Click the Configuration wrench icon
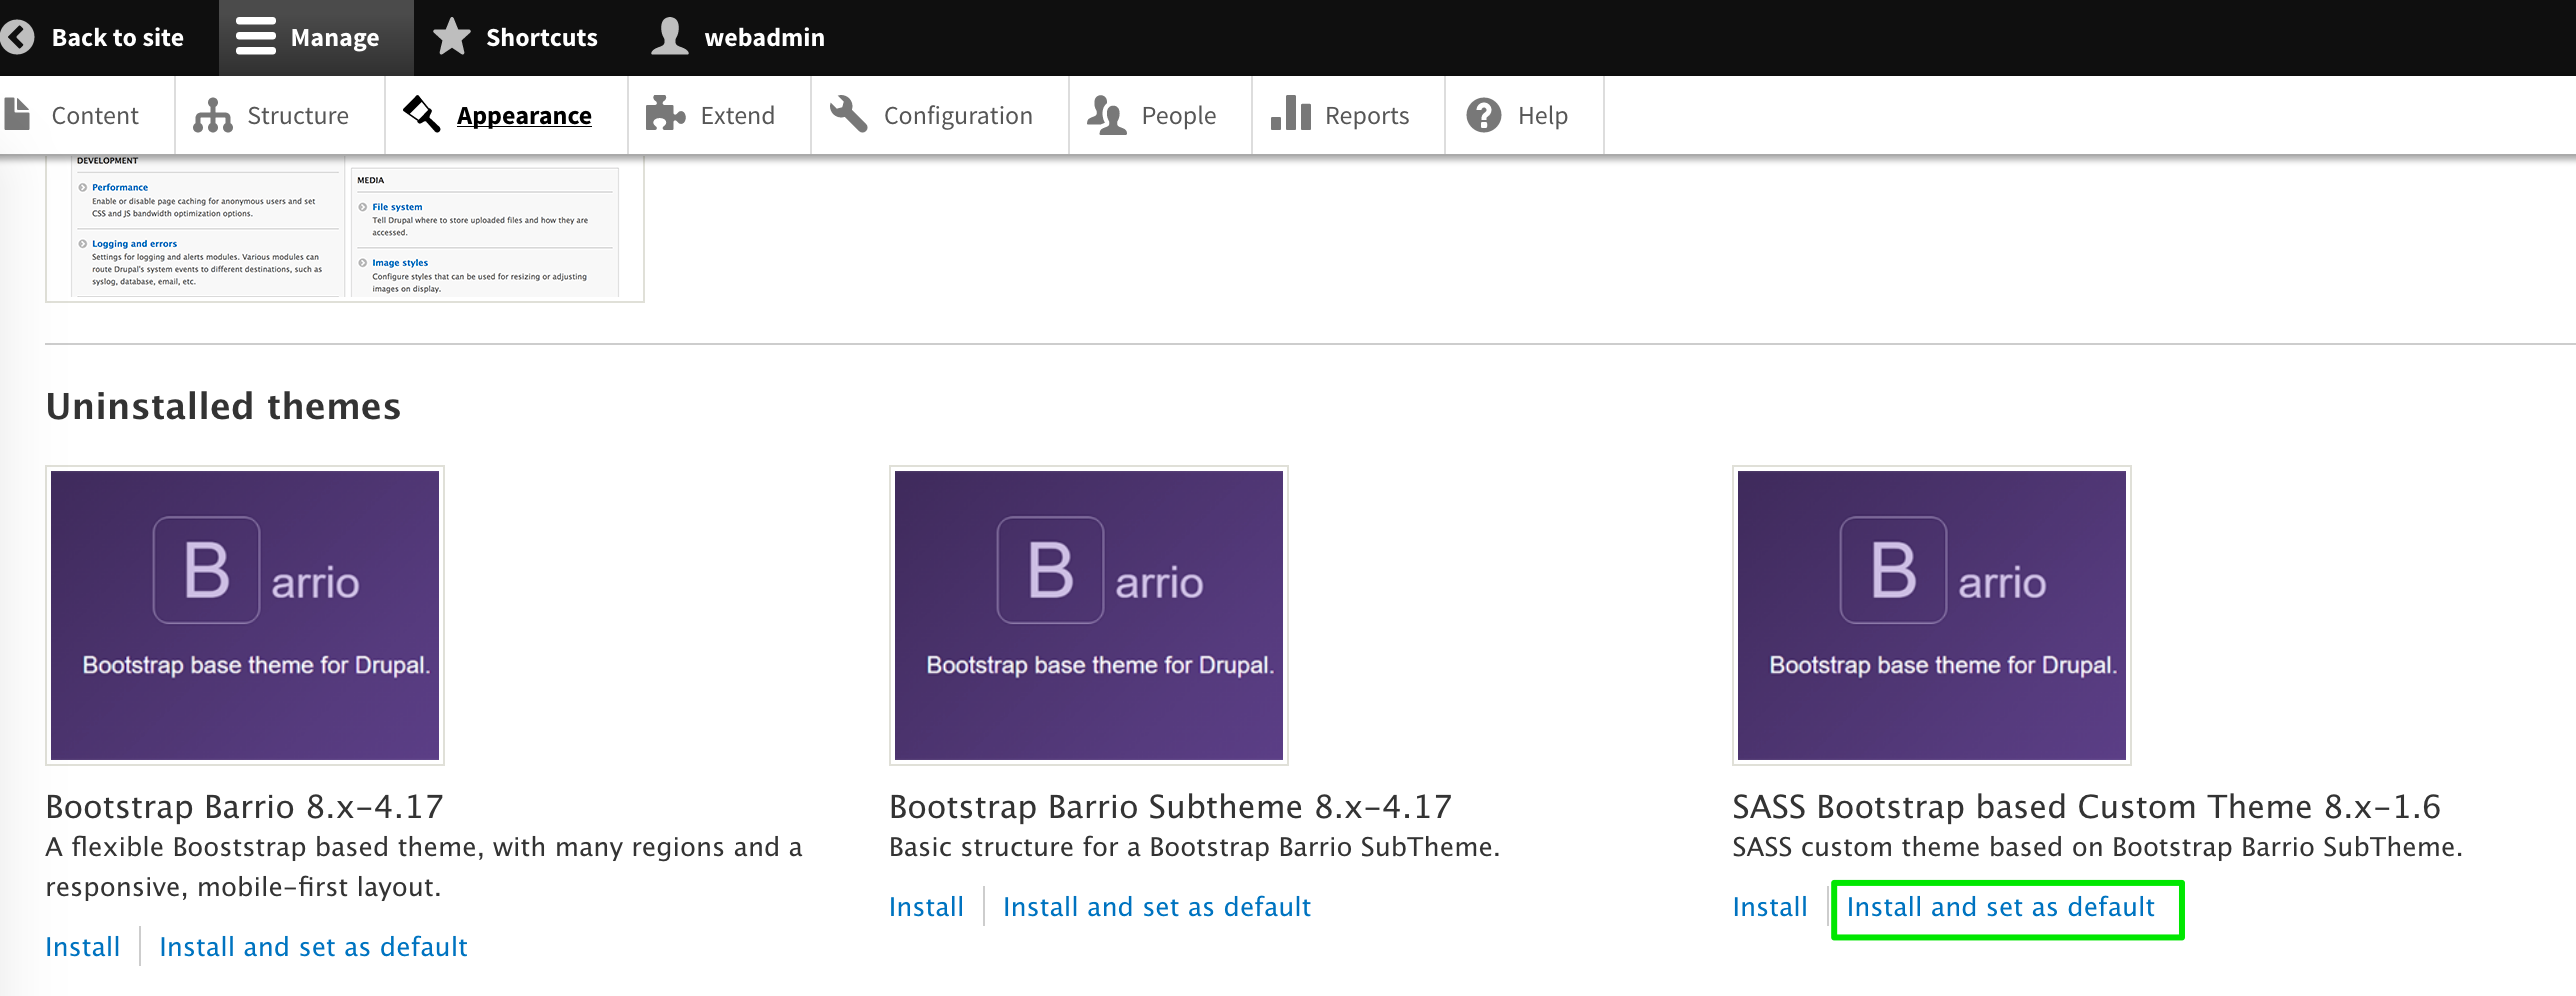 tap(848, 115)
